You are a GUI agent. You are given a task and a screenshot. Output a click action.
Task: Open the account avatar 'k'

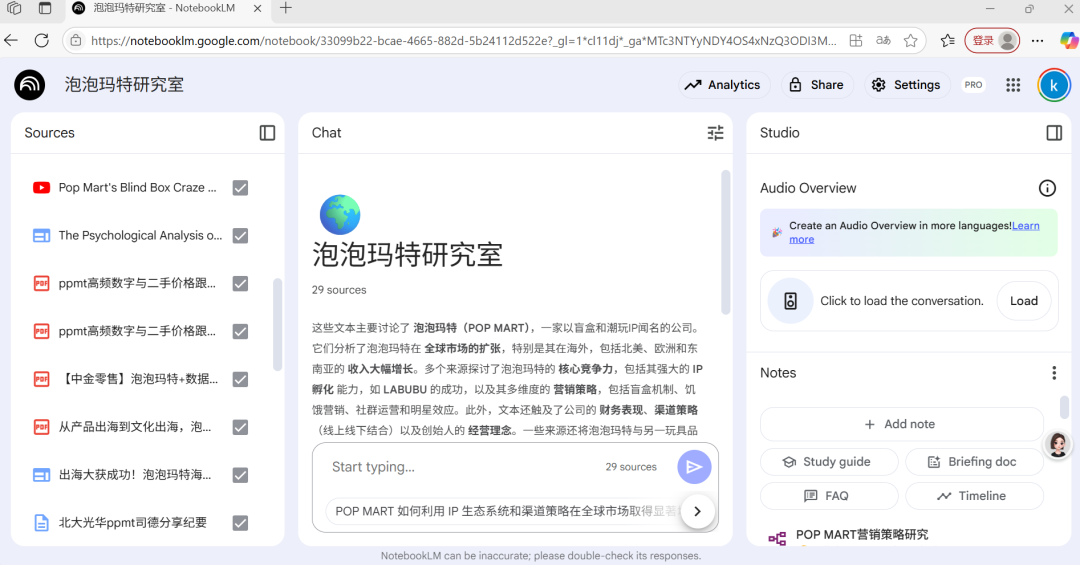point(1054,85)
